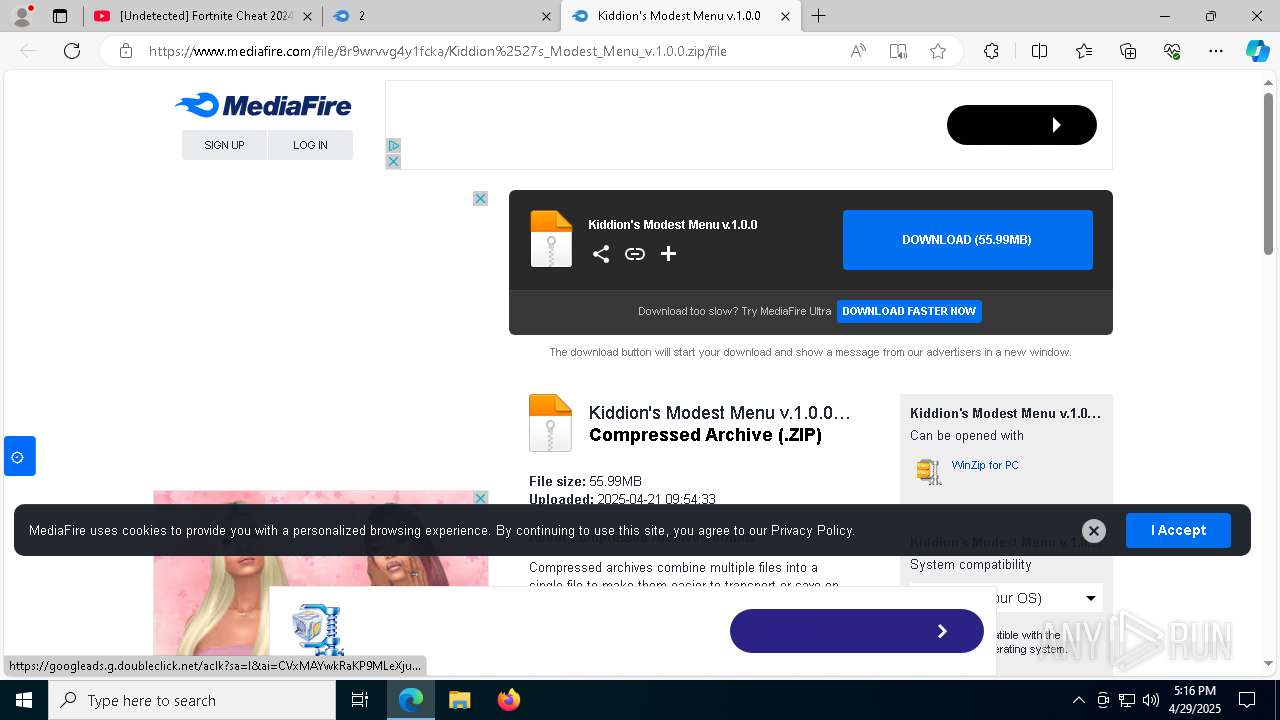Open Settings and more menu
This screenshot has width=1280, height=720.
(x=1216, y=51)
